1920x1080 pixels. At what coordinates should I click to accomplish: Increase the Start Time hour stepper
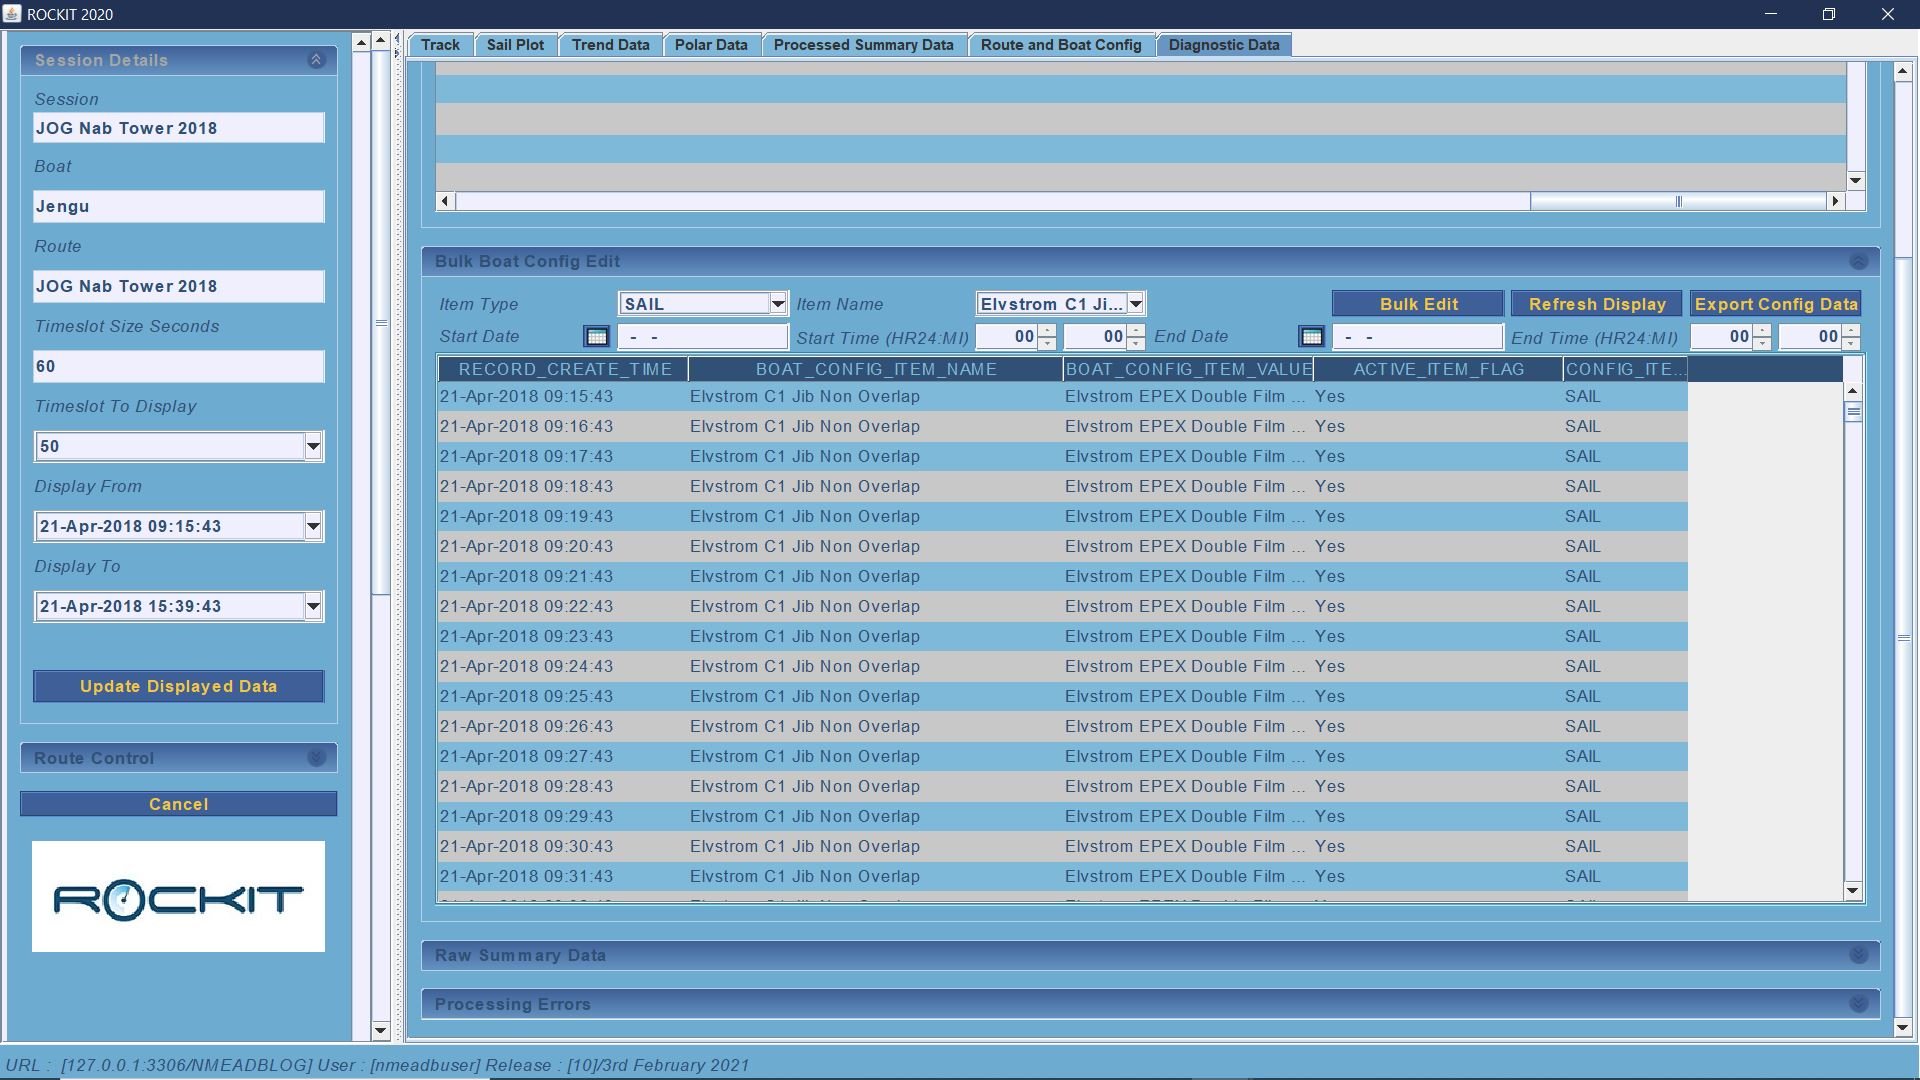click(1047, 331)
